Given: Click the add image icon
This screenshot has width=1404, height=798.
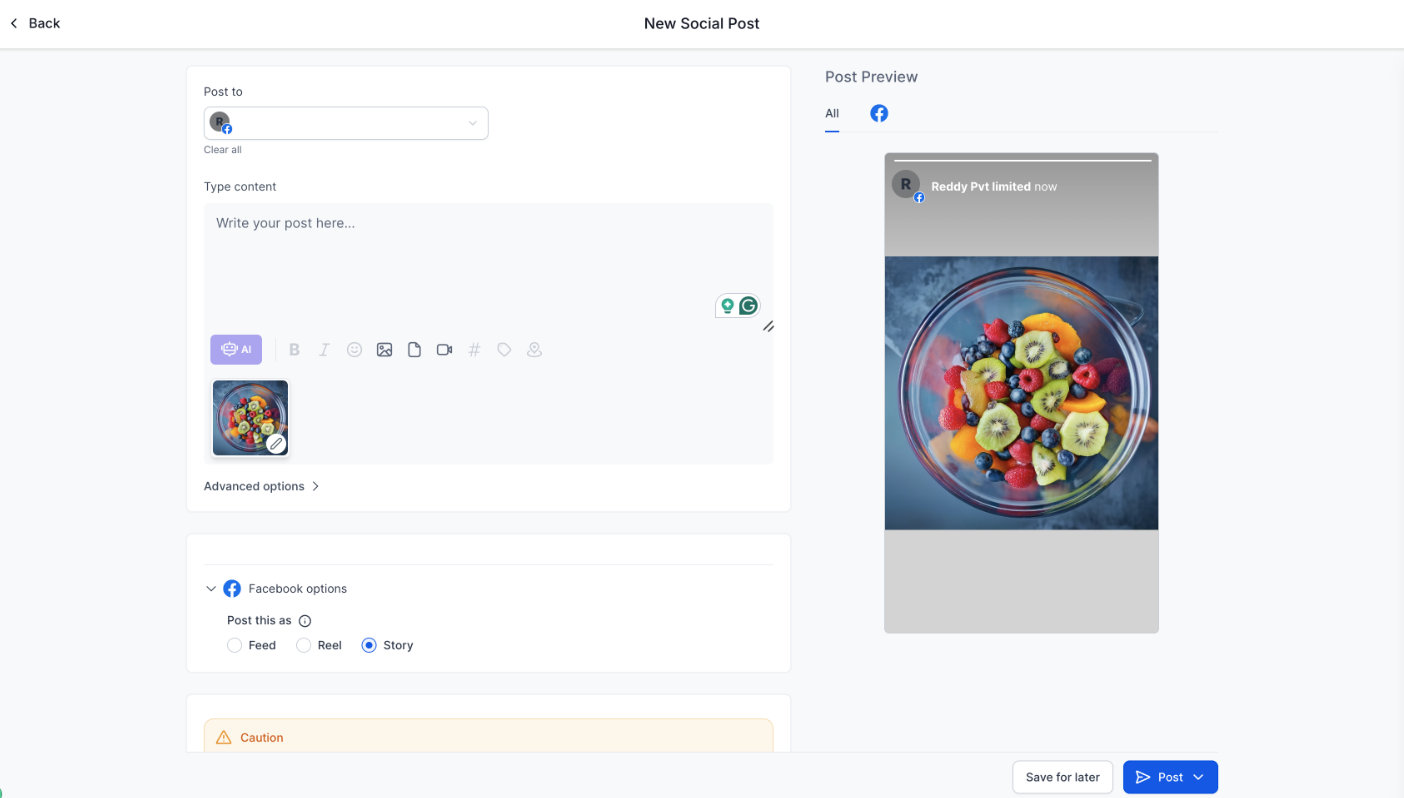Looking at the screenshot, I should pos(384,350).
